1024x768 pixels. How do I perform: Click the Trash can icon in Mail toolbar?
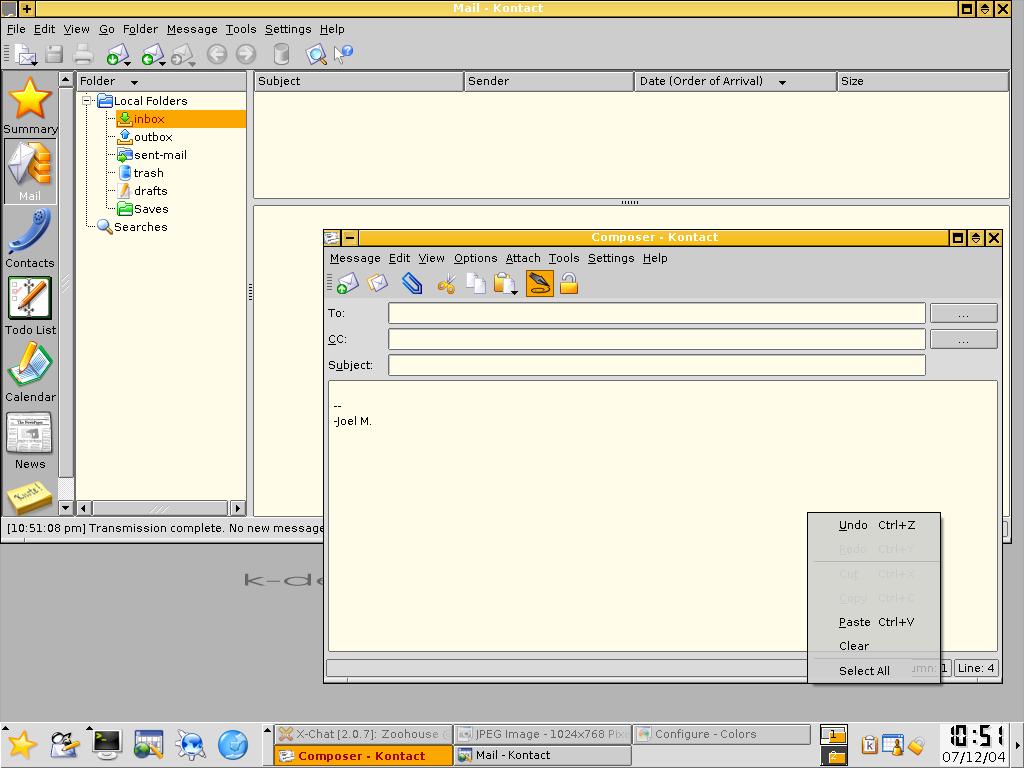coord(281,54)
